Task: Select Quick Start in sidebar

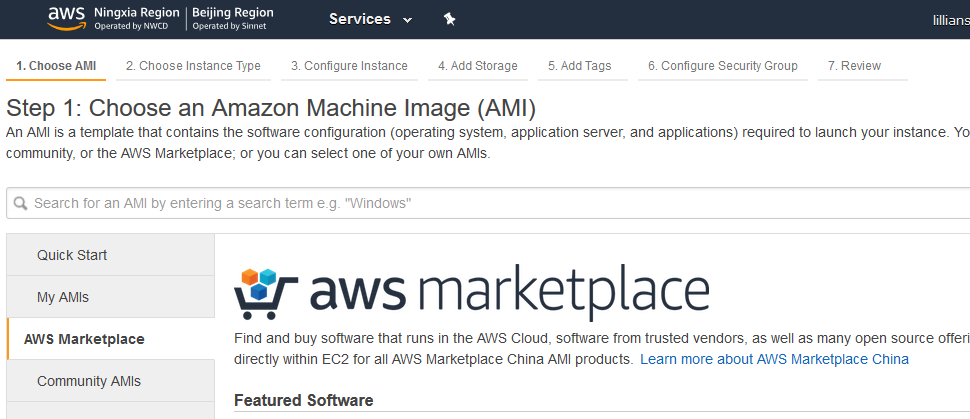Action: pyautogui.click(x=111, y=255)
